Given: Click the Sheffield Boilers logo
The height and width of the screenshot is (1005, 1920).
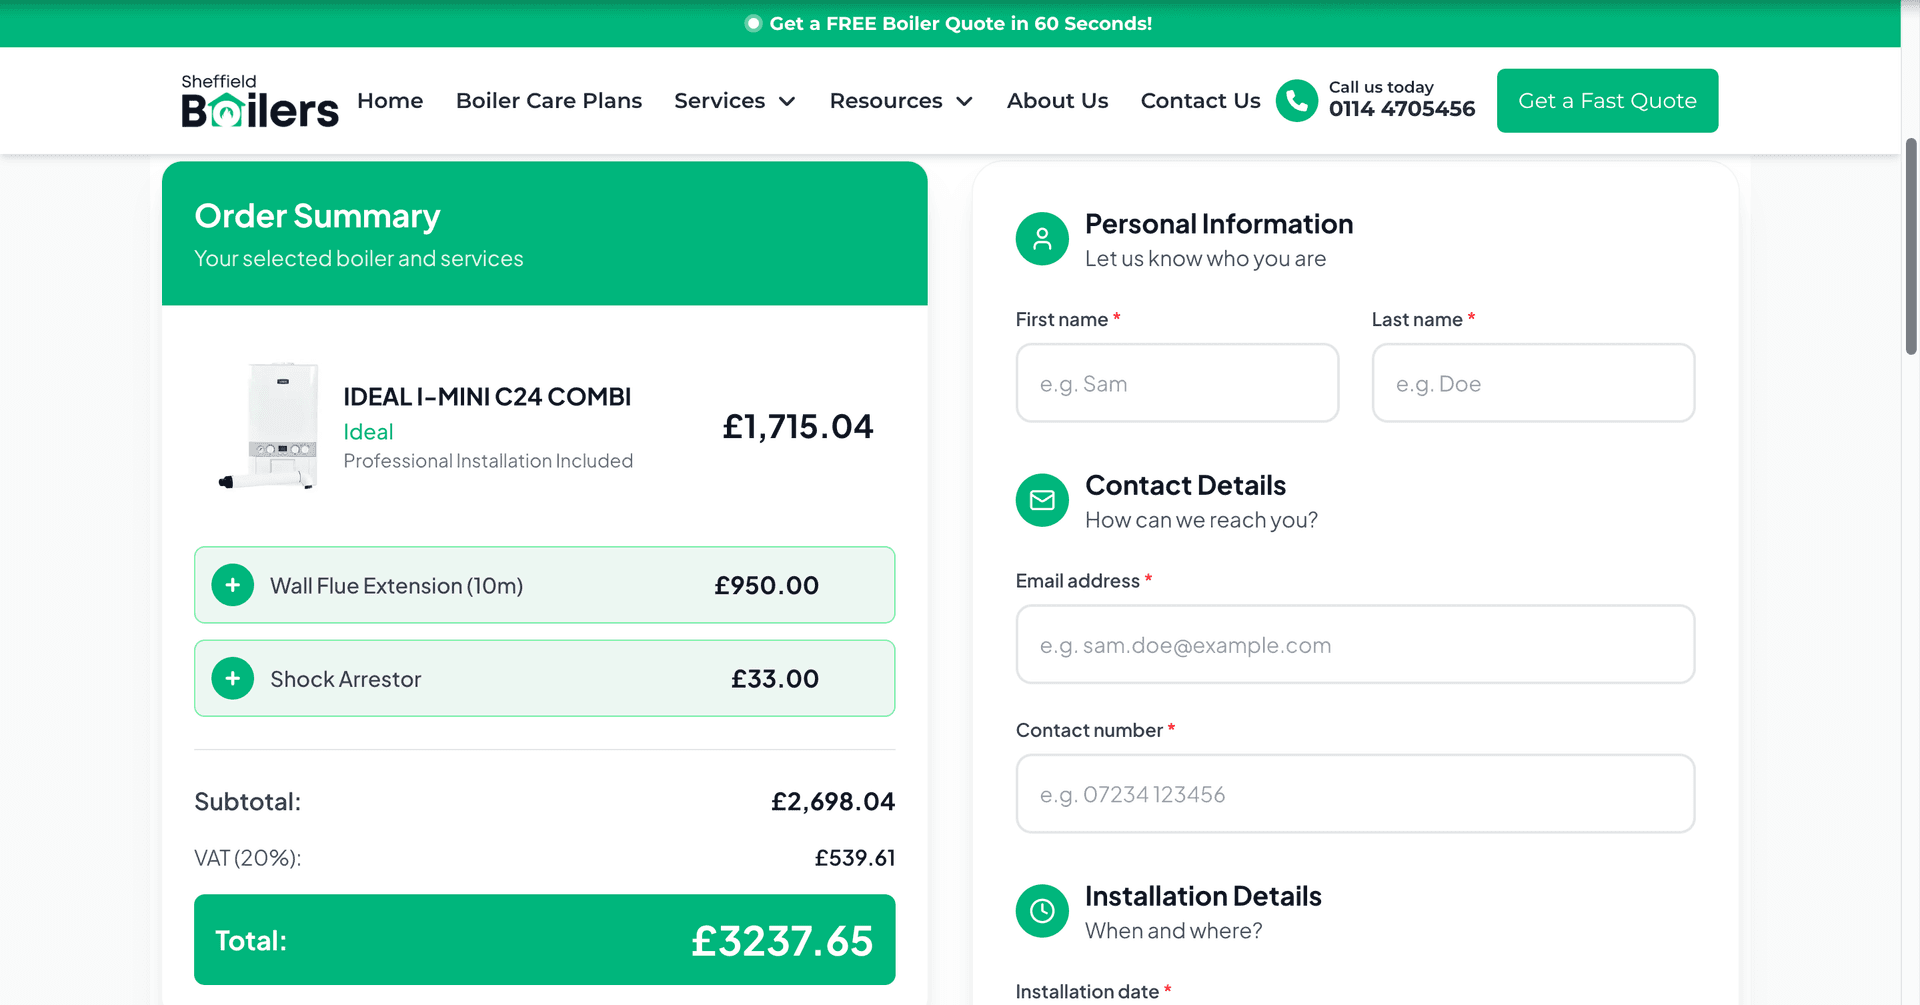Looking at the screenshot, I should [259, 101].
